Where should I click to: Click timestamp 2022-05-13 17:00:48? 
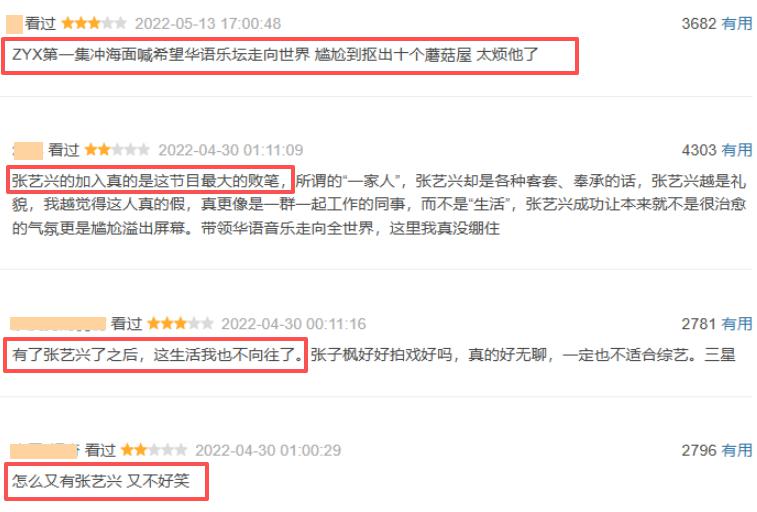[208, 24]
